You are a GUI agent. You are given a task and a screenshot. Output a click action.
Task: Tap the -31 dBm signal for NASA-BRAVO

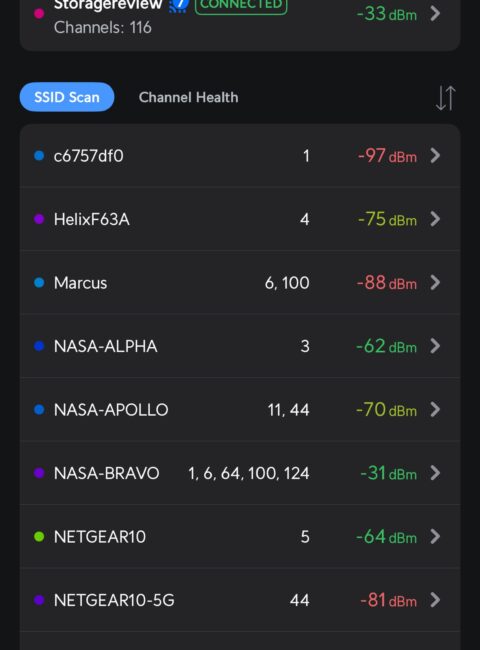click(x=388, y=473)
